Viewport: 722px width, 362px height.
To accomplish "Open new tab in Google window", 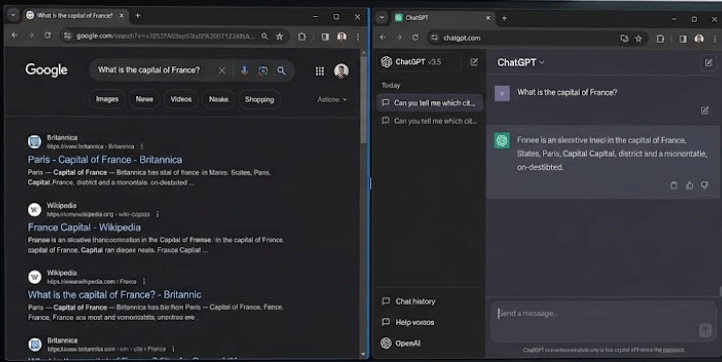I will coord(137,15).
